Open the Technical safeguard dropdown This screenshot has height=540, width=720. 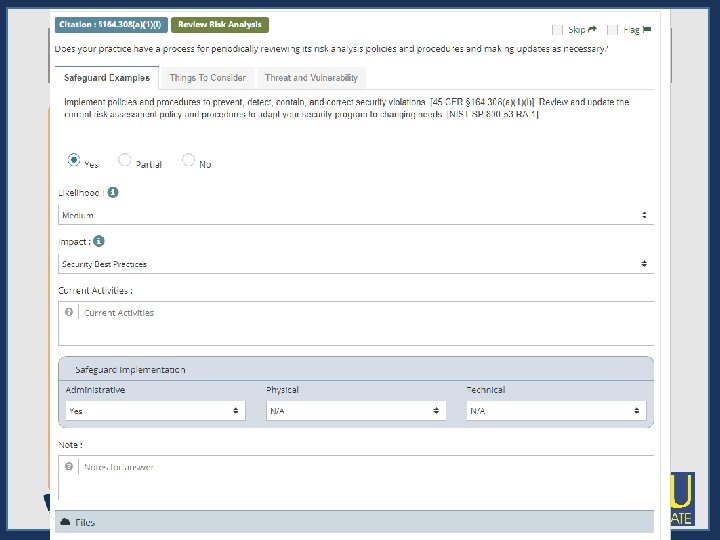point(556,411)
